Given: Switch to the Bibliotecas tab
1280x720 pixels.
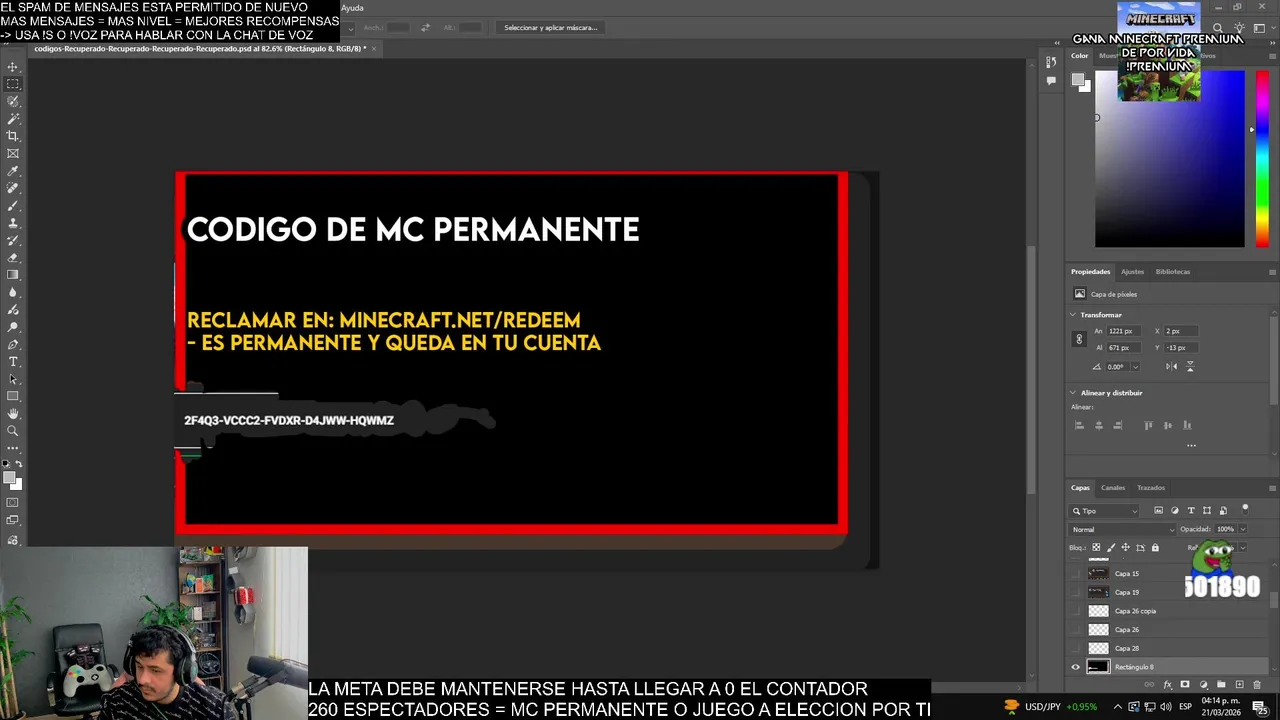Looking at the screenshot, I should (x=1173, y=272).
